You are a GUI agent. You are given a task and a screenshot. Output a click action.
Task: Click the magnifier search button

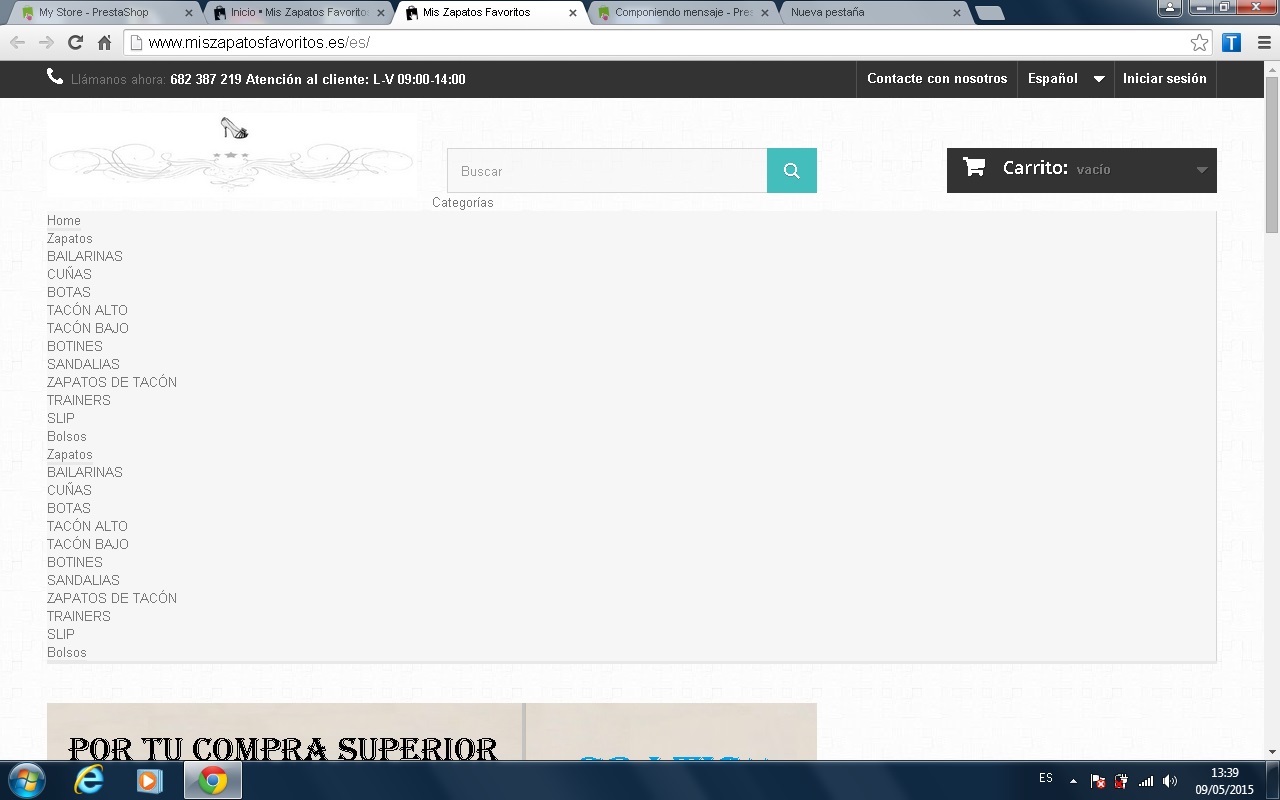[792, 171]
